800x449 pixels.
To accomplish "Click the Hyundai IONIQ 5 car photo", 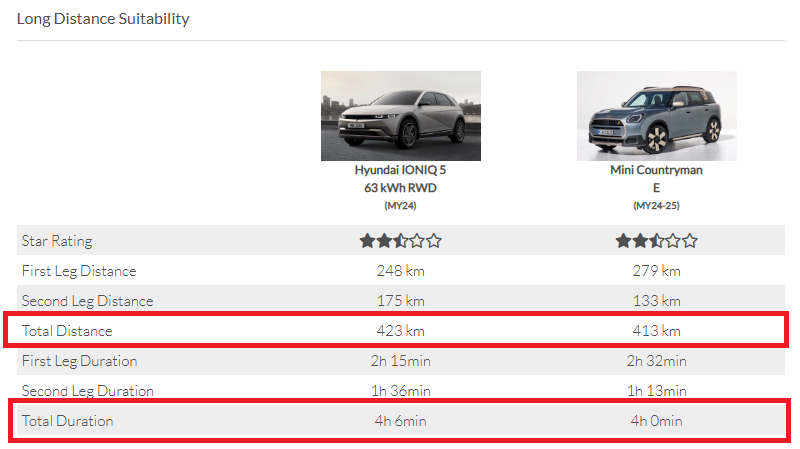I will (x=400, y=116).
